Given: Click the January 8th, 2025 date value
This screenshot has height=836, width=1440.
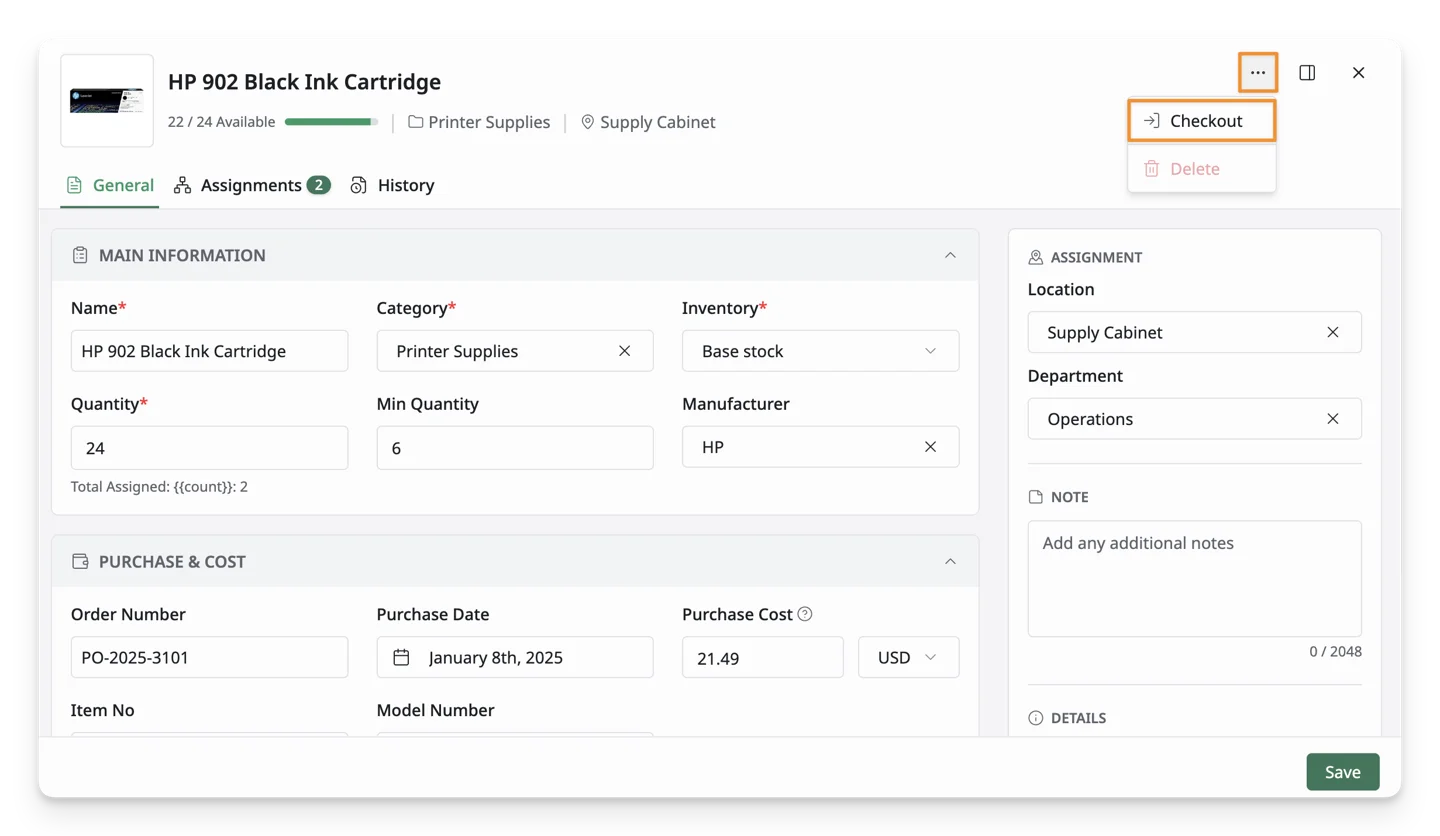Looking at the screenshot, I should 496,658.
